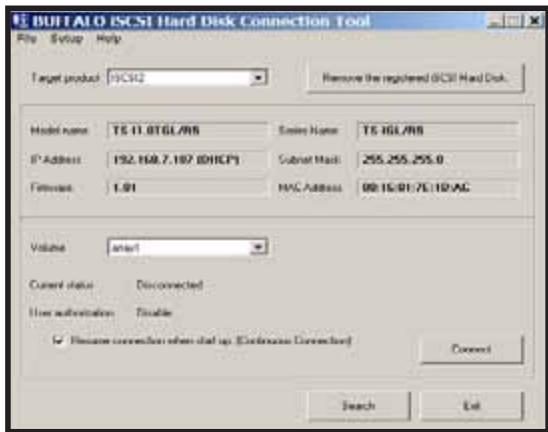Image resolution: width=548 pixels, height=432 pixels.
Task: Click the Target product combo box field
Action: tap(188, 78)
